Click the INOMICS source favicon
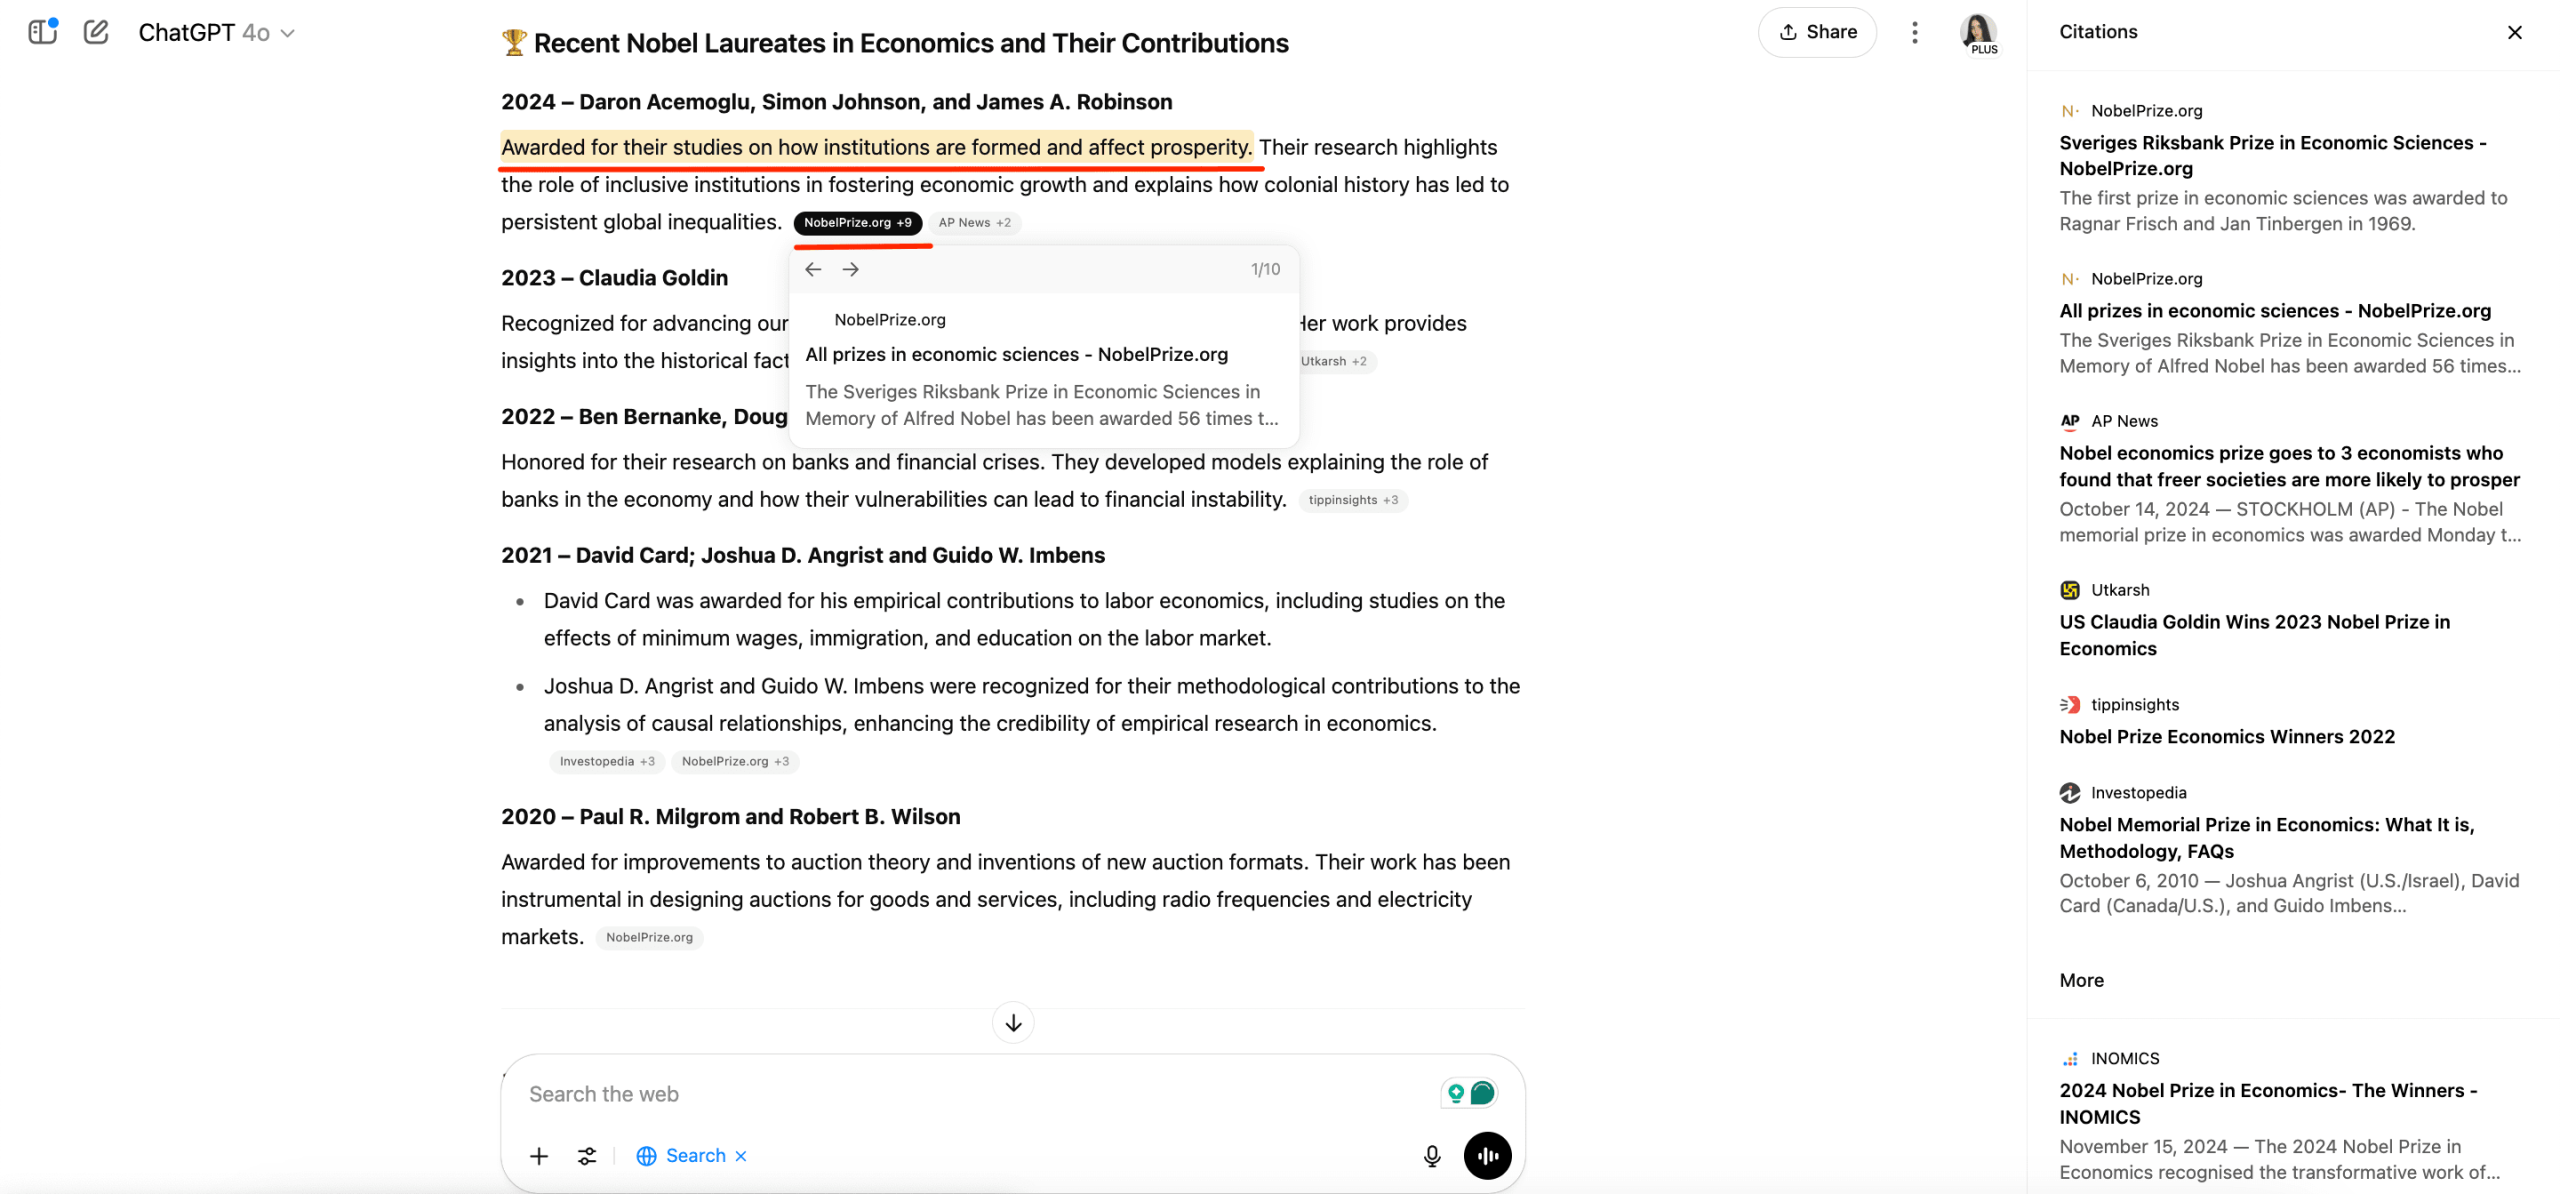The height and width of the screenshot is (1194, 2560). tap(2069, 1058)
